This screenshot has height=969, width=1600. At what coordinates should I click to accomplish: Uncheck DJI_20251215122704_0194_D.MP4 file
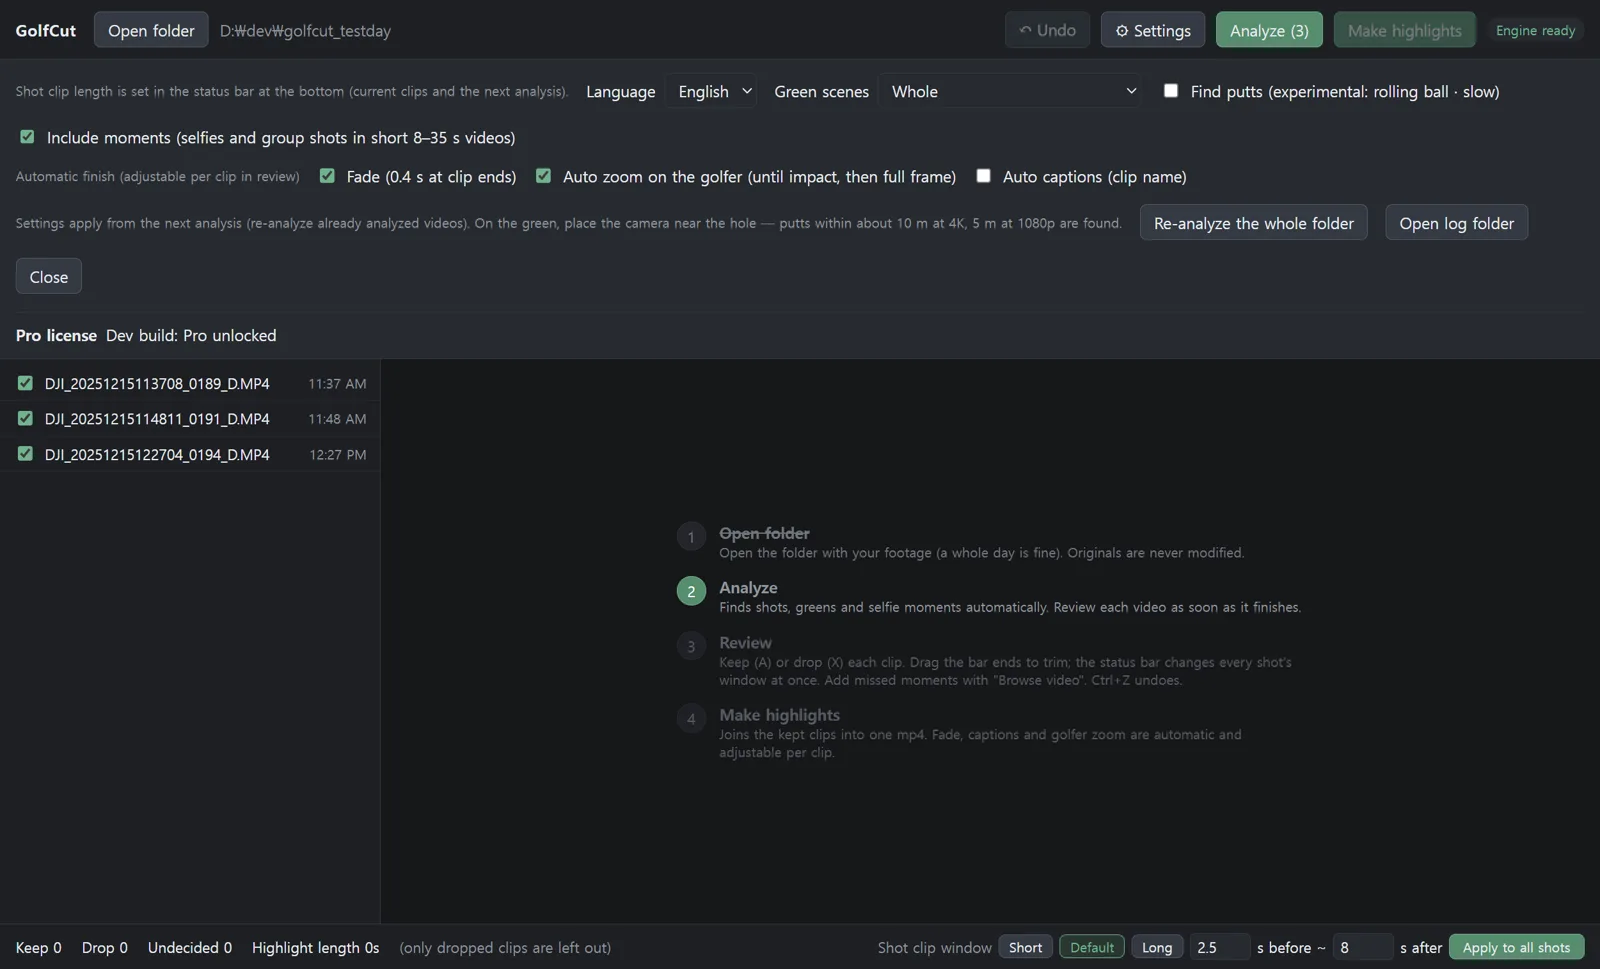pyautogui.click(x=25, y=453)
